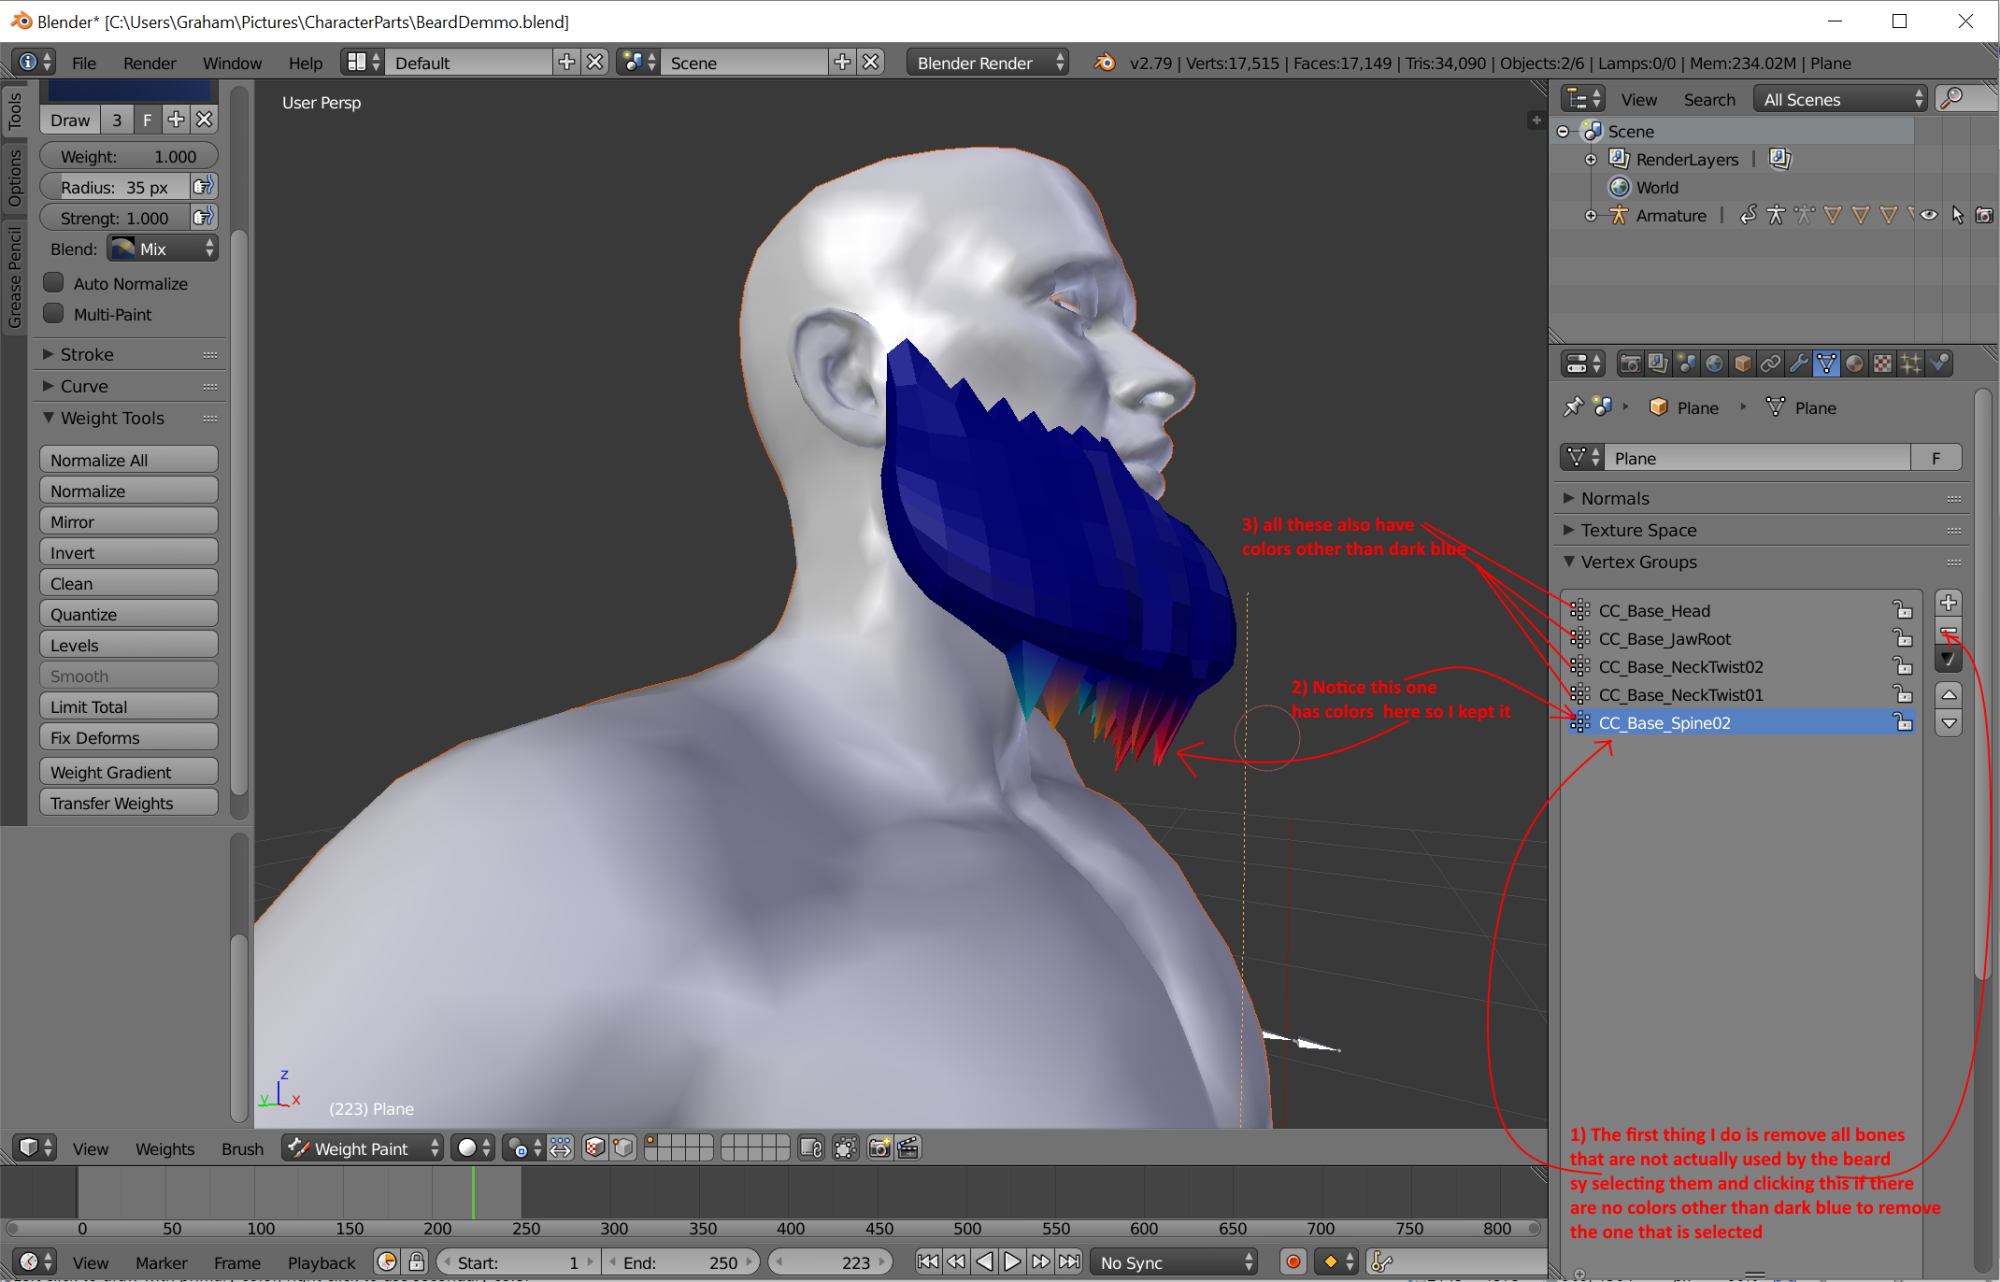Click the Invert weights button
The height and width of the screenshot is (1282, 2000).
[x=129, y=552]
